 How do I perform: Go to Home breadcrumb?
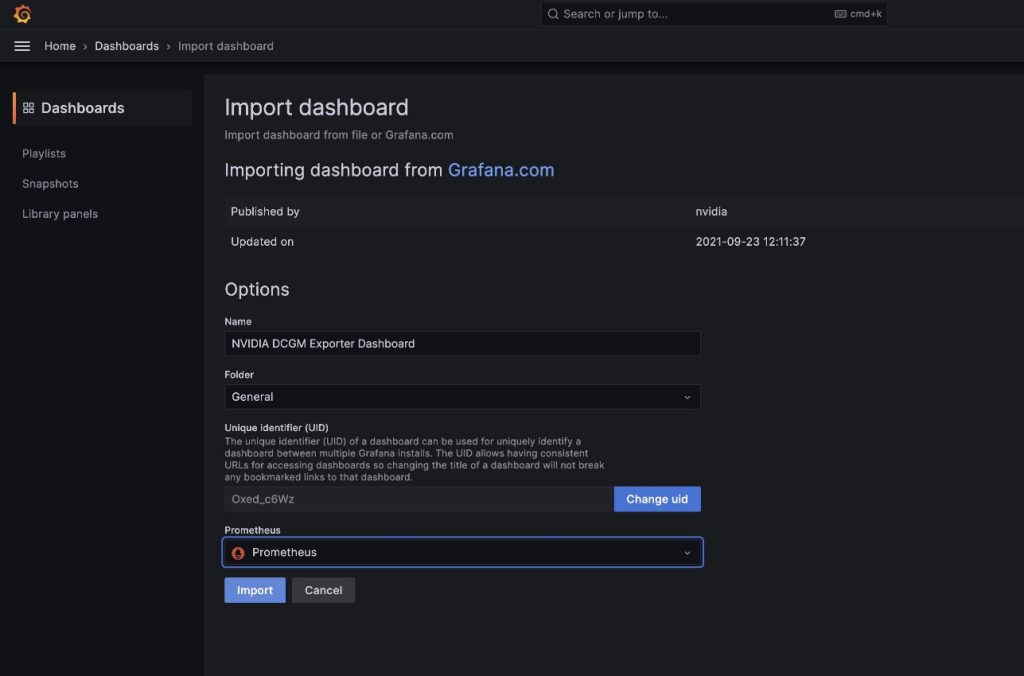coord(60,46)
